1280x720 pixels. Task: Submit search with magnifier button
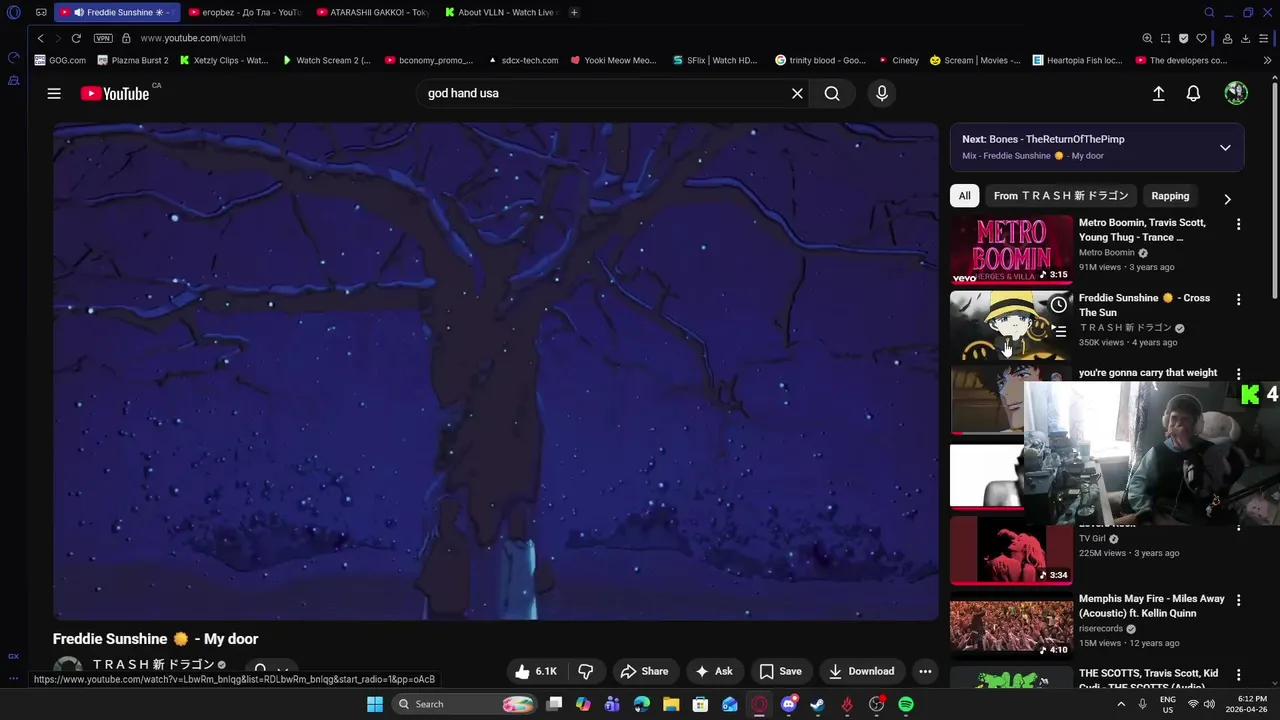pos(832,93)
